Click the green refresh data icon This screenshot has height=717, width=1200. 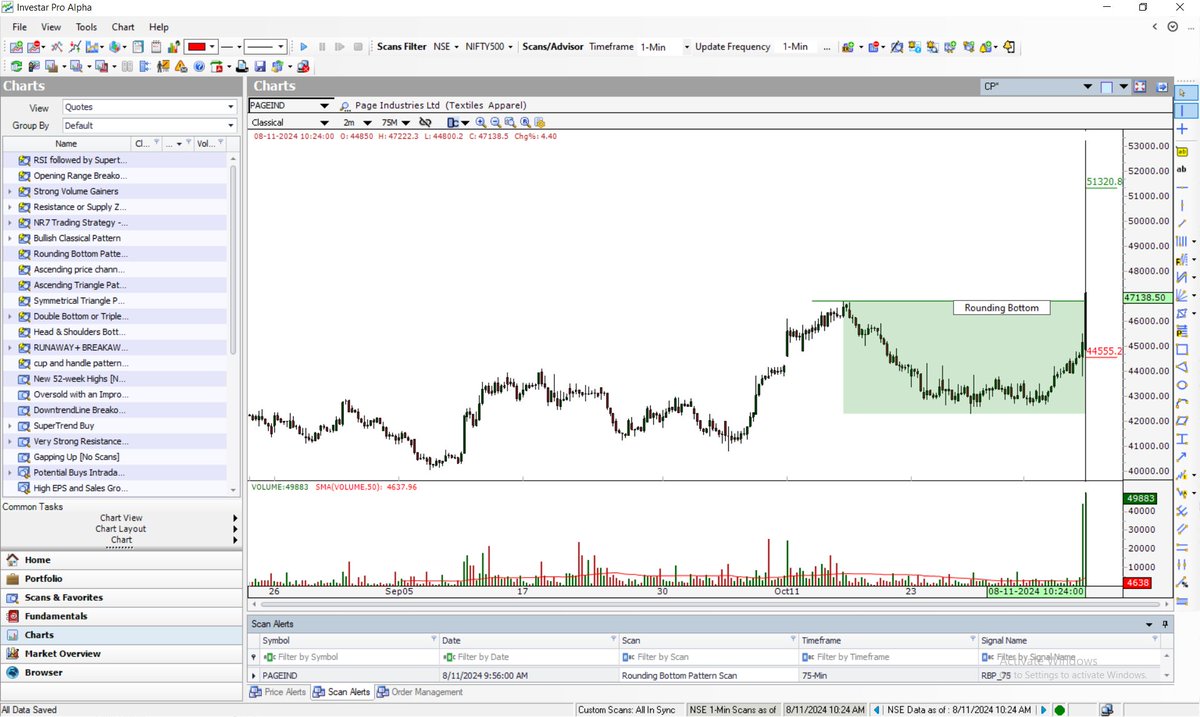[16, 66]
